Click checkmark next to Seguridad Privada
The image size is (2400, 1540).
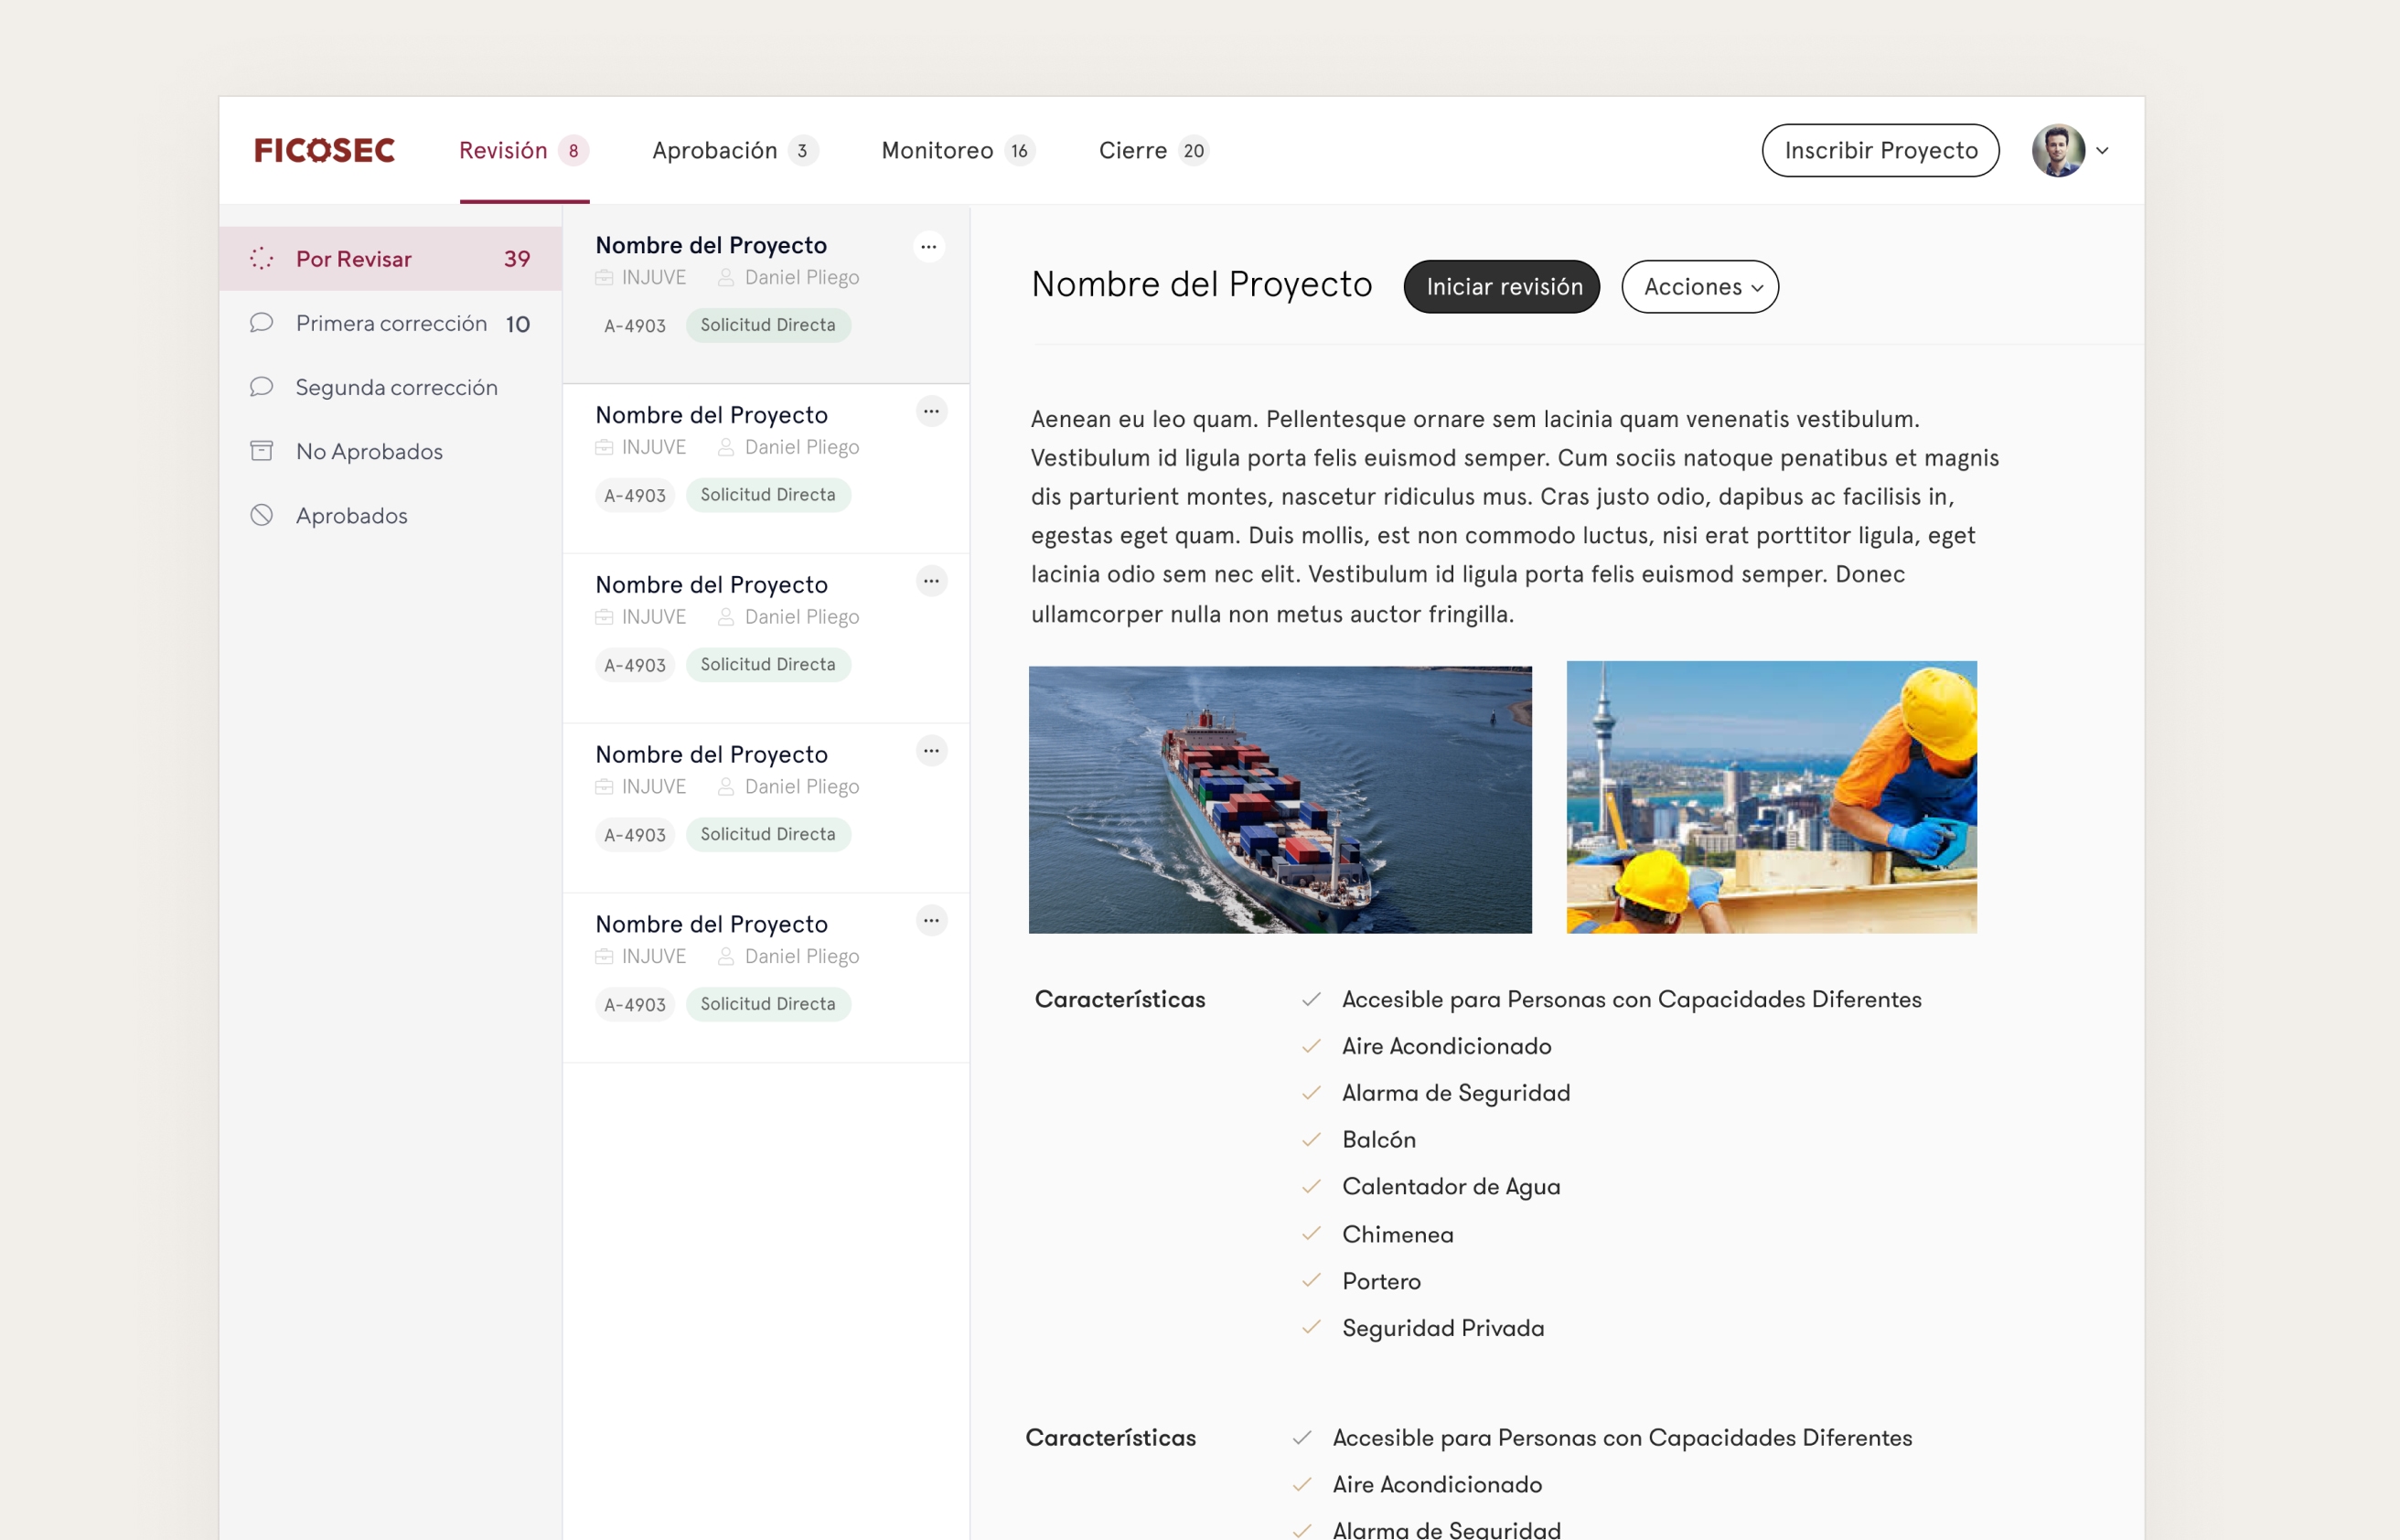click(x=1311, y=1327)
